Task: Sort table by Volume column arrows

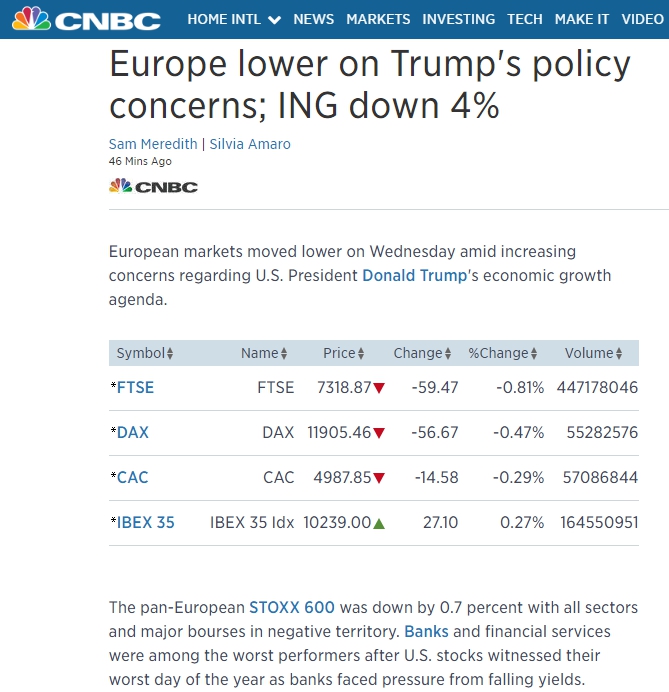Action: (620, 354)
